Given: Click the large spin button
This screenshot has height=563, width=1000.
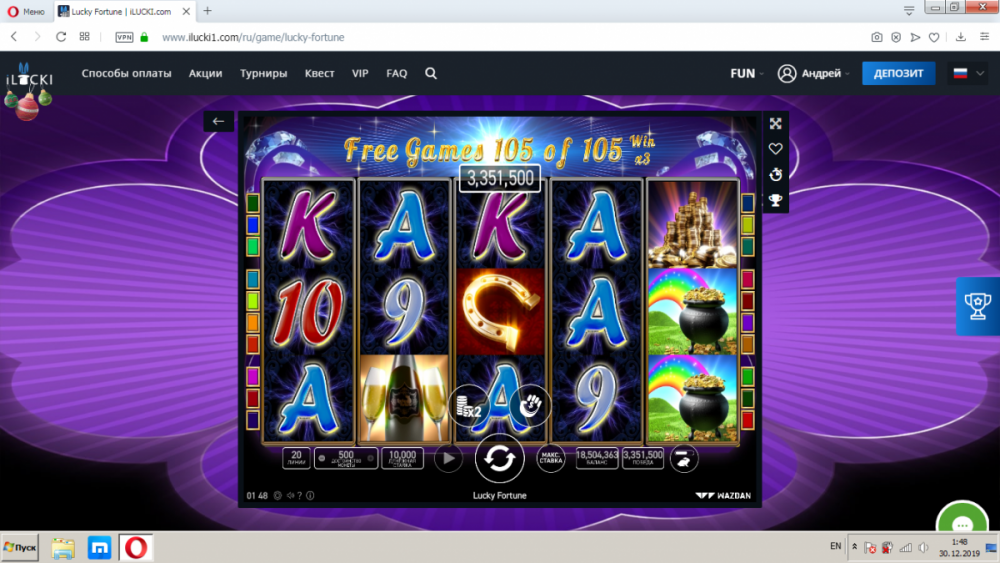Looking at the screenshot, I should point(499,458).
